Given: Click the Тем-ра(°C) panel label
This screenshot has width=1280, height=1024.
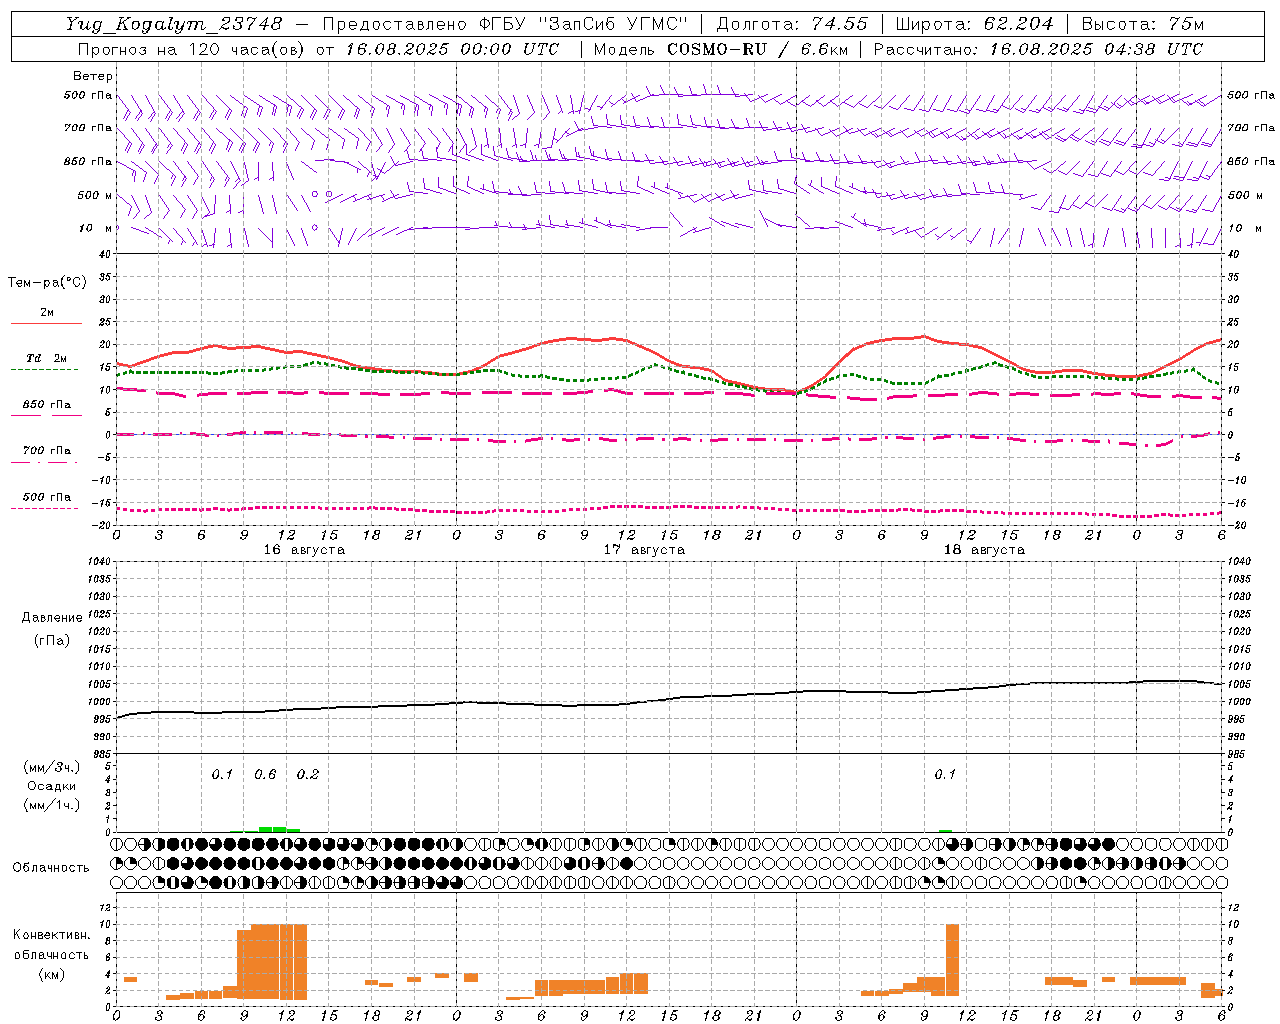Looking at the screenshot, I should click(47, 283).
